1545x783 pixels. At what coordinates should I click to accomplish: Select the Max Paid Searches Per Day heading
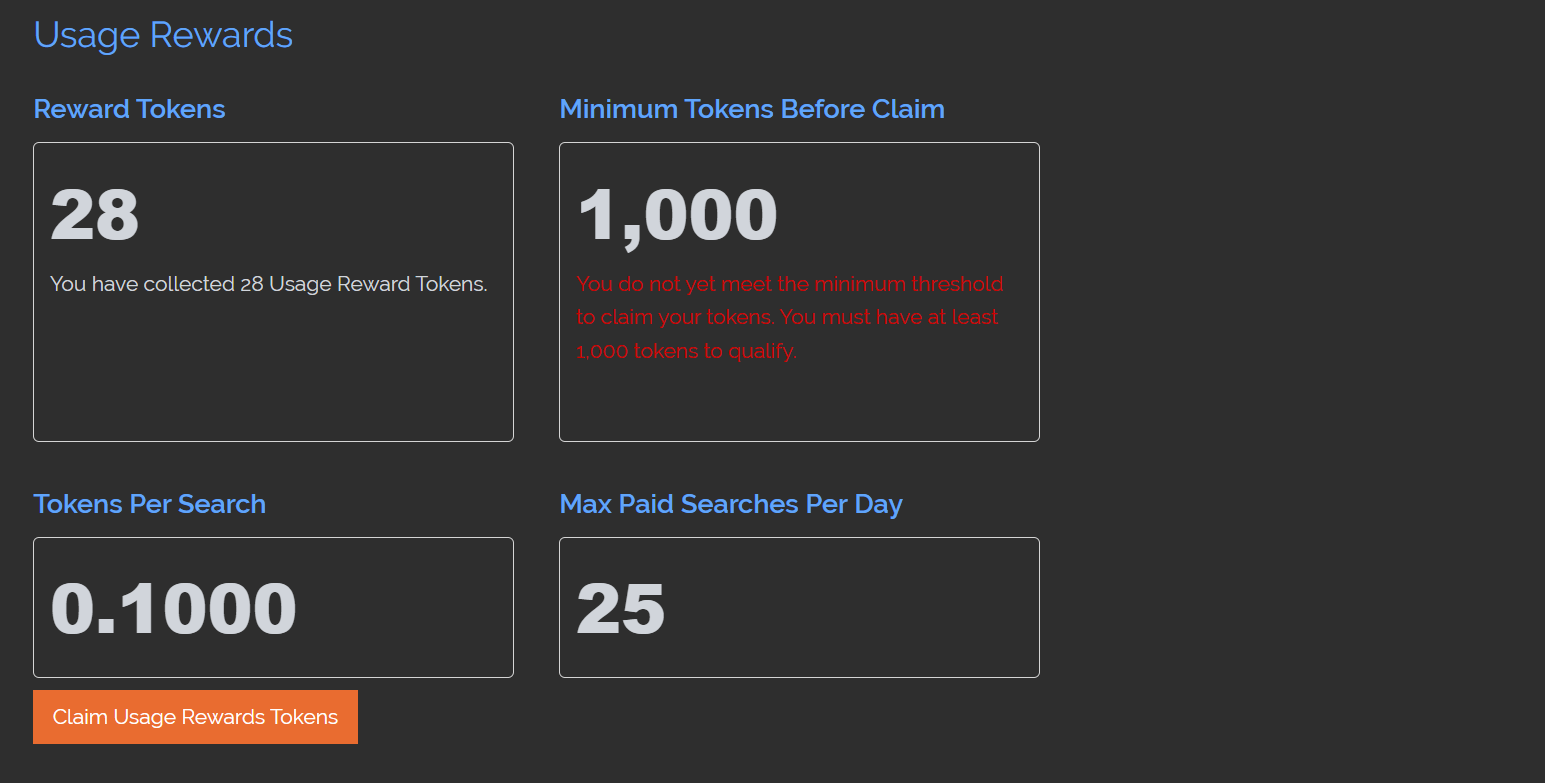pos(731,504)
